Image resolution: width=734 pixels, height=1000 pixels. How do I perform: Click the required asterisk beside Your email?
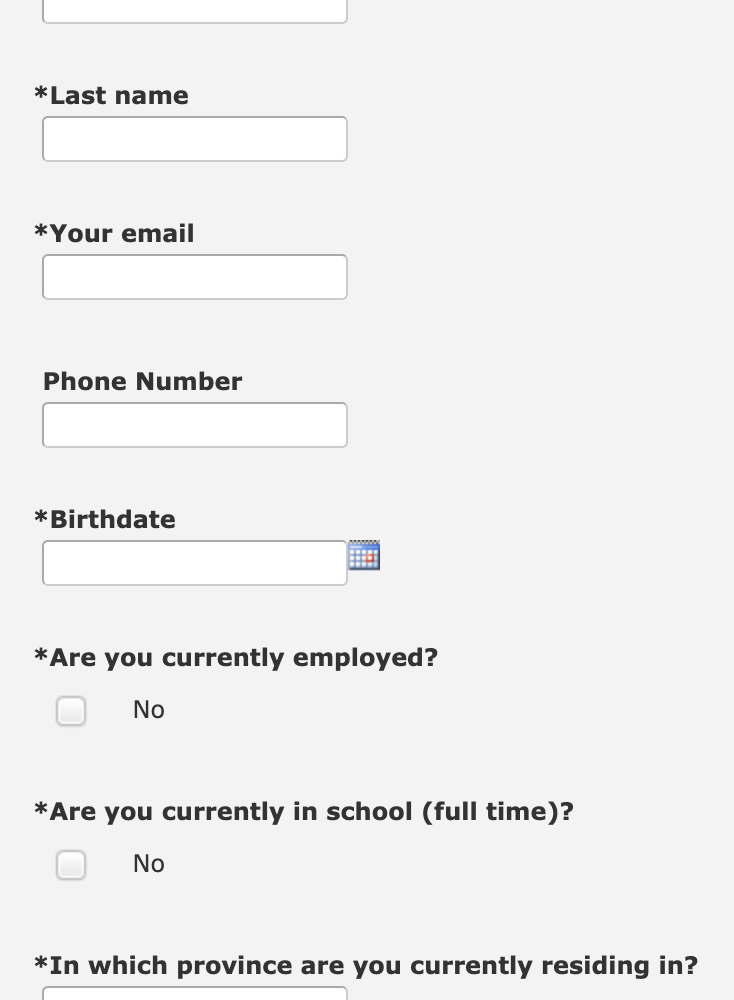(x=41, y=231)
